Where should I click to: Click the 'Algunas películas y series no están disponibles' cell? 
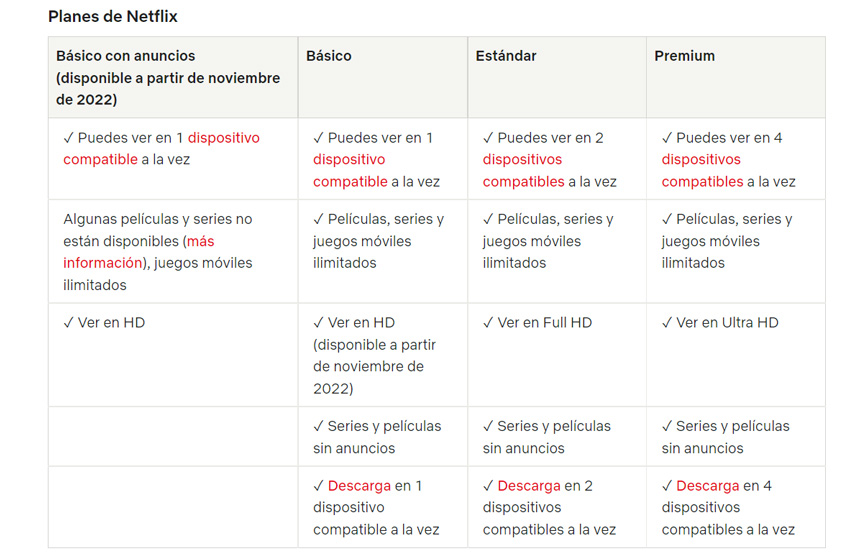click(x=173, y=252)
